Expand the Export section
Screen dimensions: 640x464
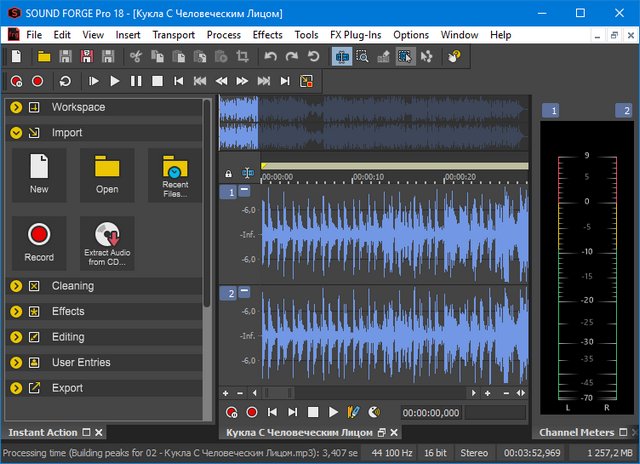pos(16,388)
